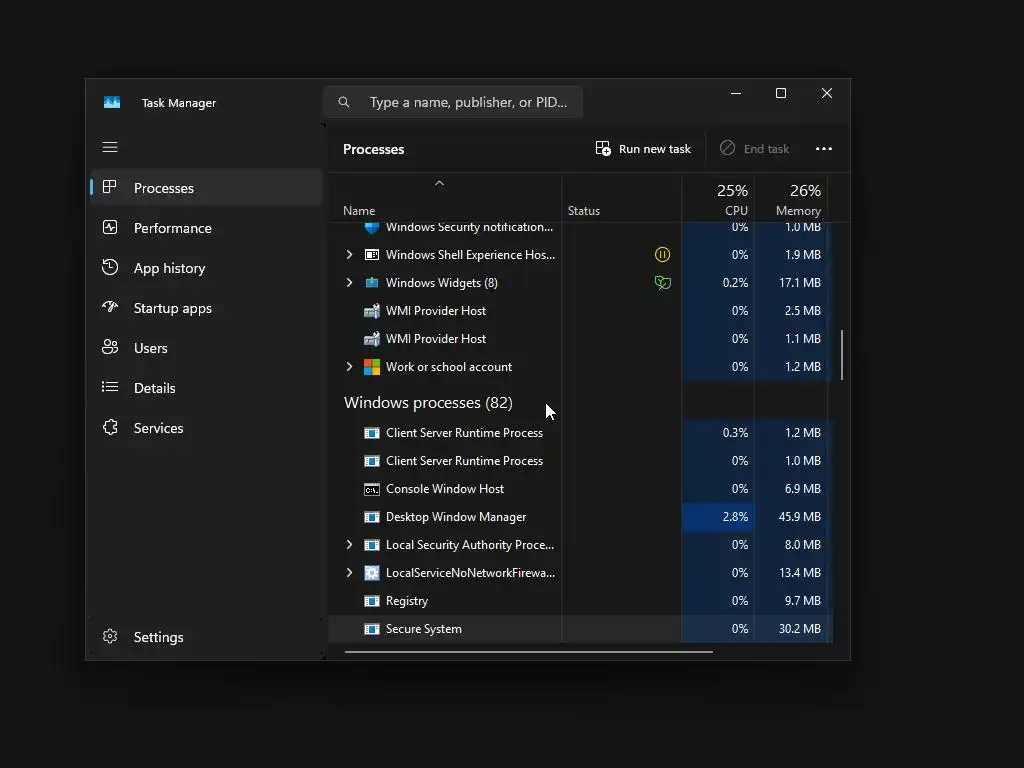Open the Details page

coord(206,387)
